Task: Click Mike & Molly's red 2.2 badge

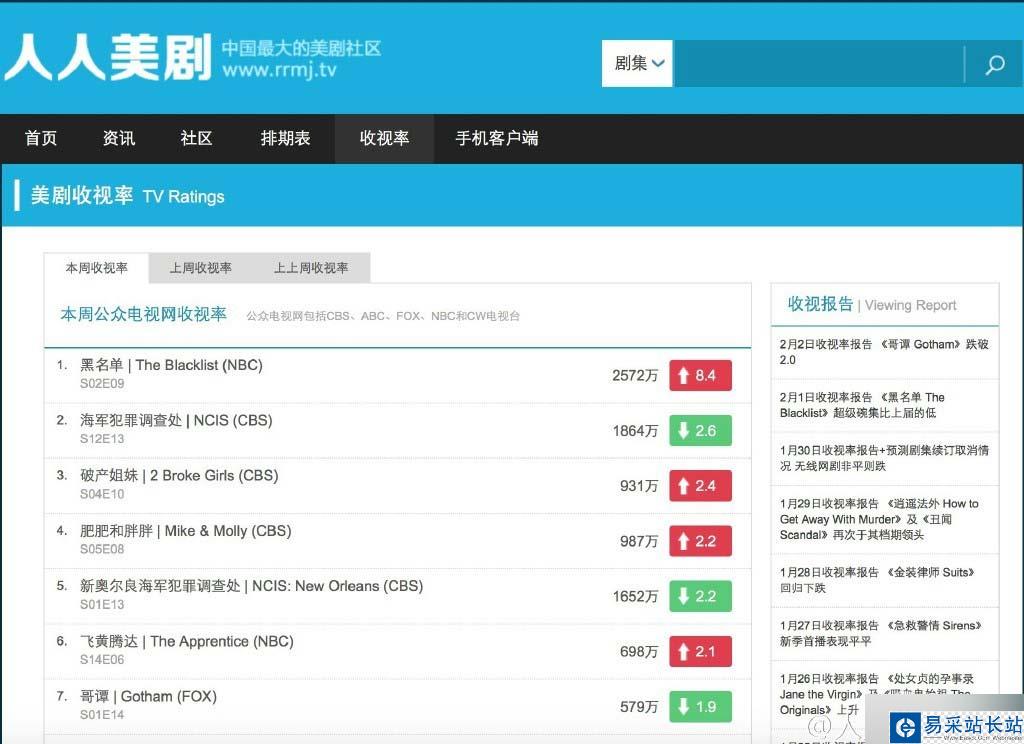Action: click(x=700, y=541)
